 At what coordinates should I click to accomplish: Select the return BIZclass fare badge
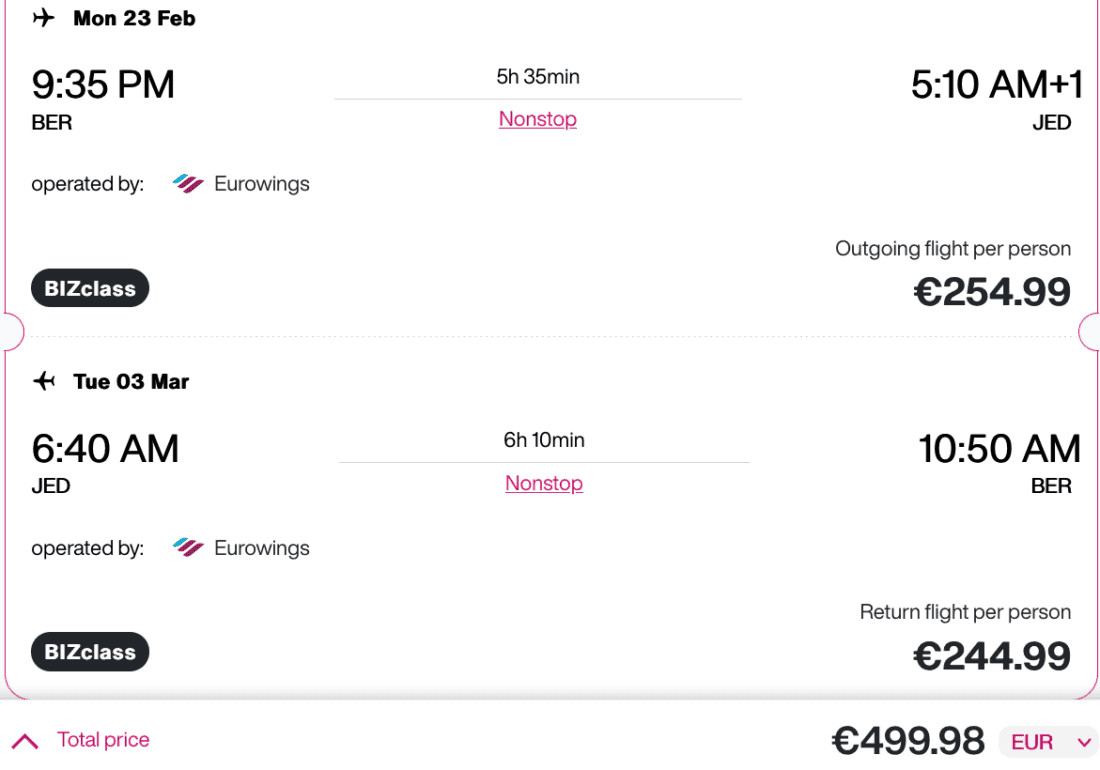coord(90,652)
